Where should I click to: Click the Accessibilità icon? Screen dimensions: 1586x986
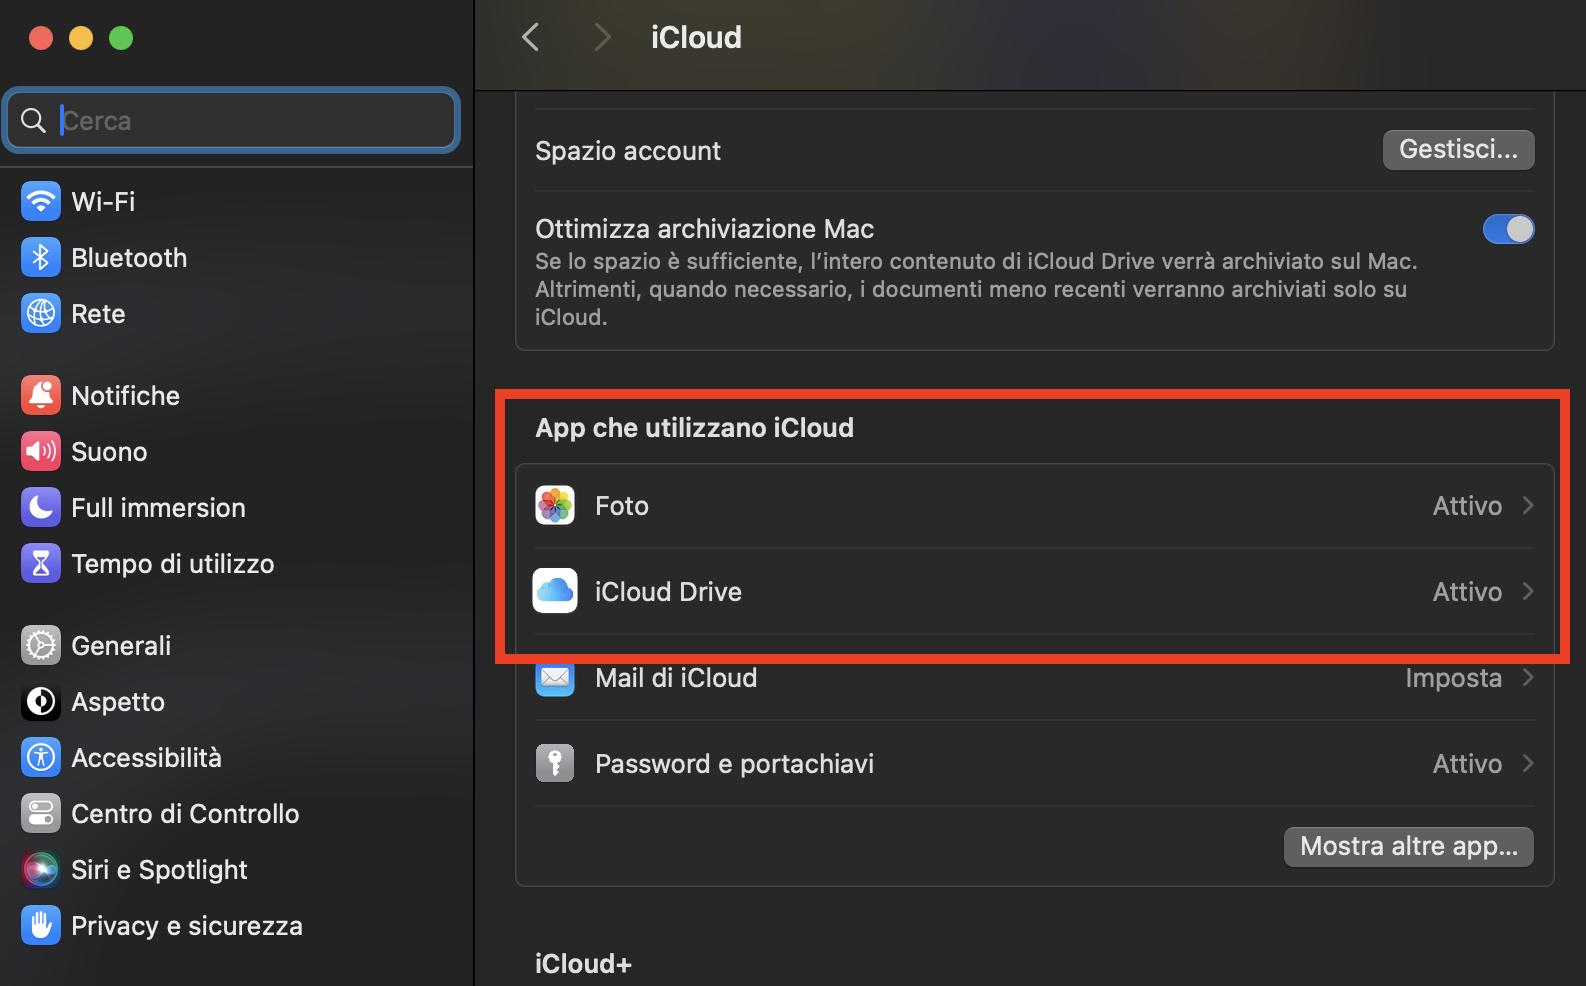click(41, 757)
